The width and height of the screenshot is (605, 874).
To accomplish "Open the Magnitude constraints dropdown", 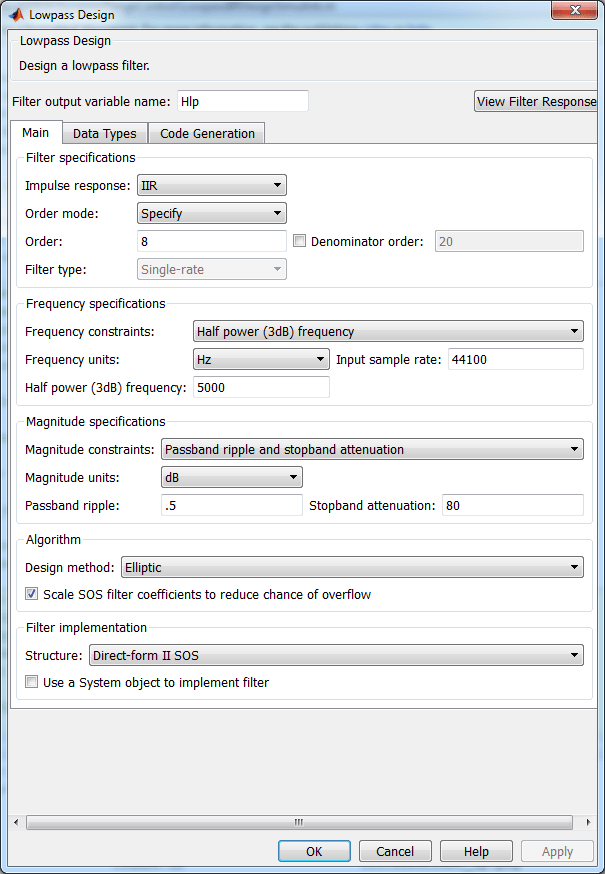I will click(x=372, y=449).
